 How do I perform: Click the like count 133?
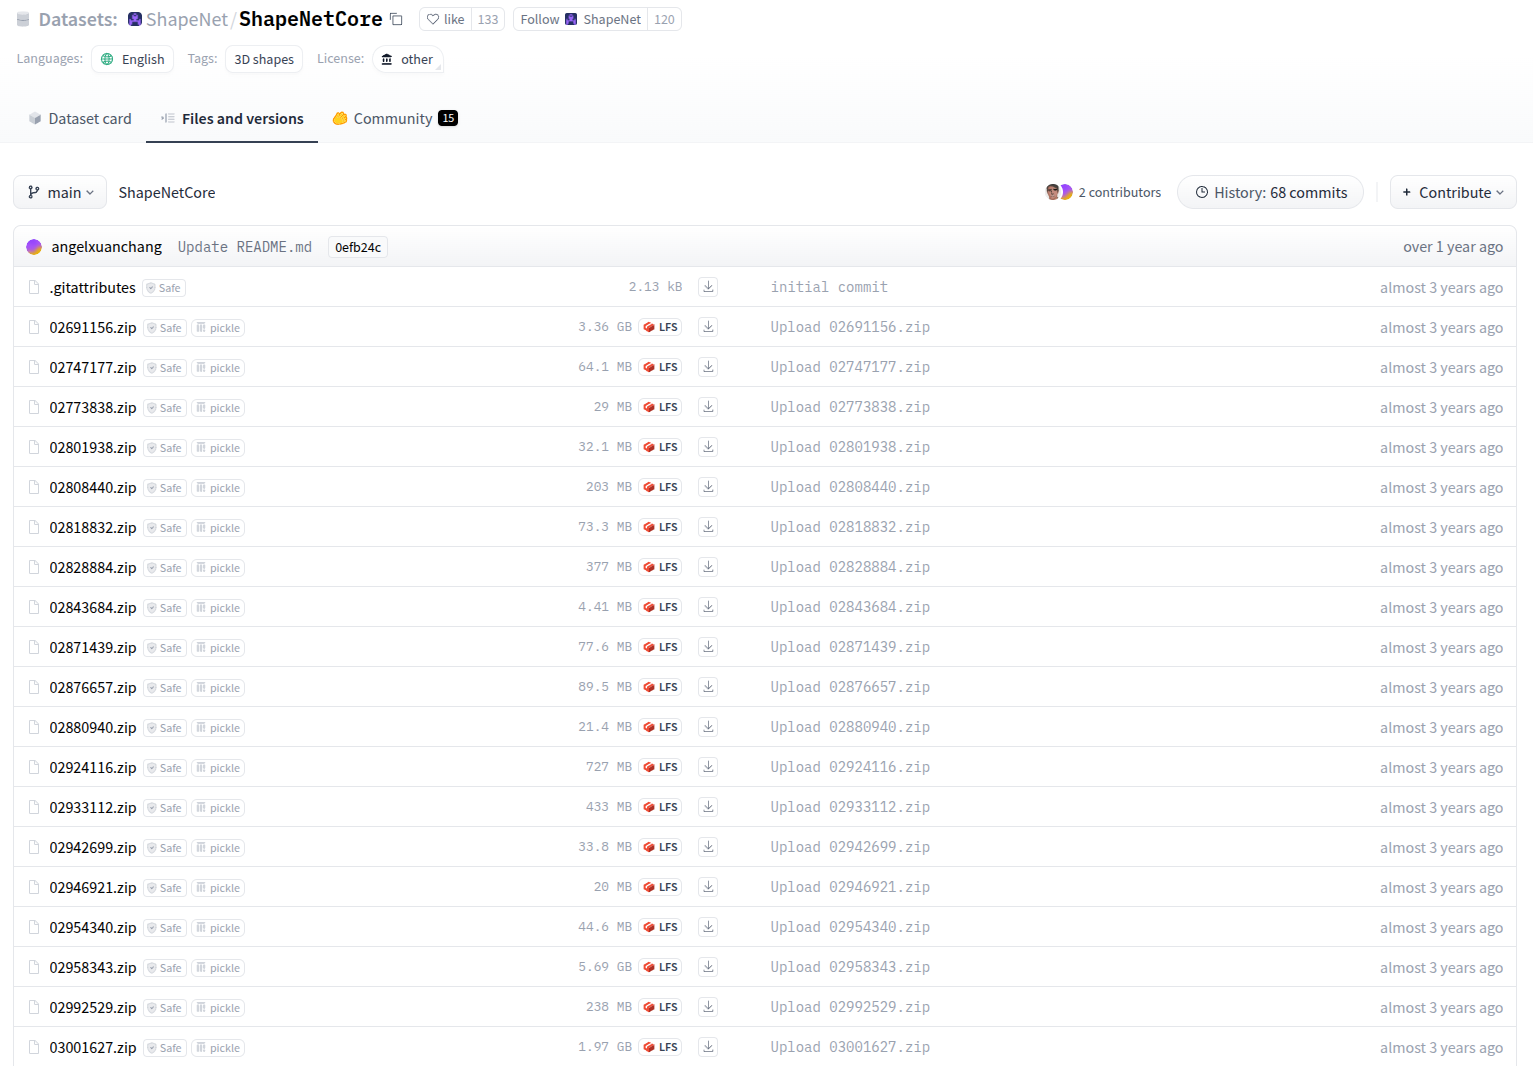pos(488,19)
